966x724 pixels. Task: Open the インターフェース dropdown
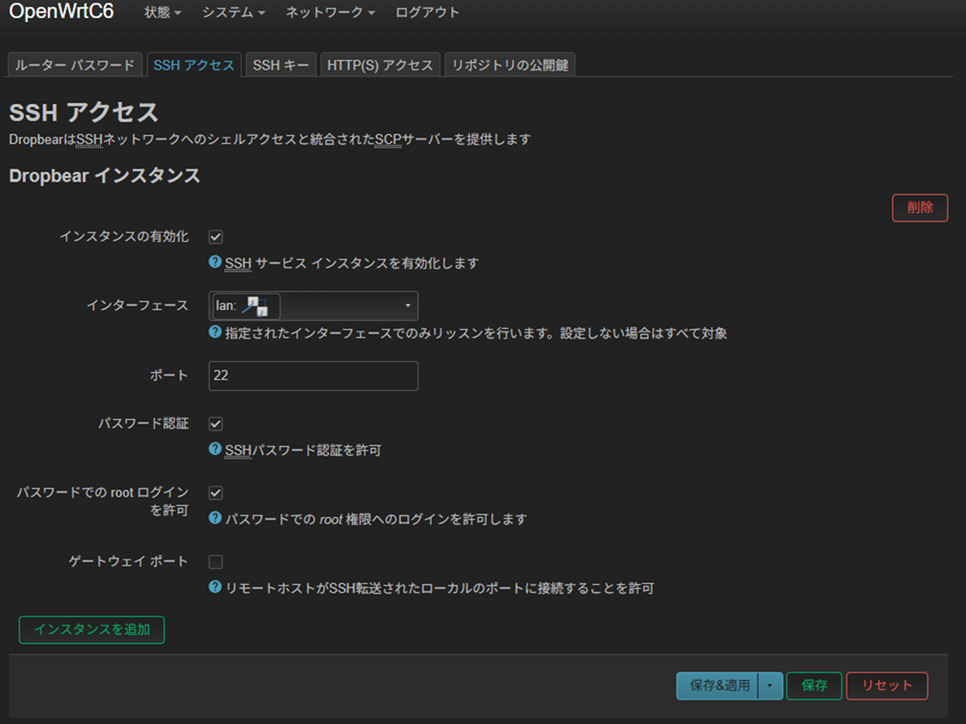tap(314, 306)
